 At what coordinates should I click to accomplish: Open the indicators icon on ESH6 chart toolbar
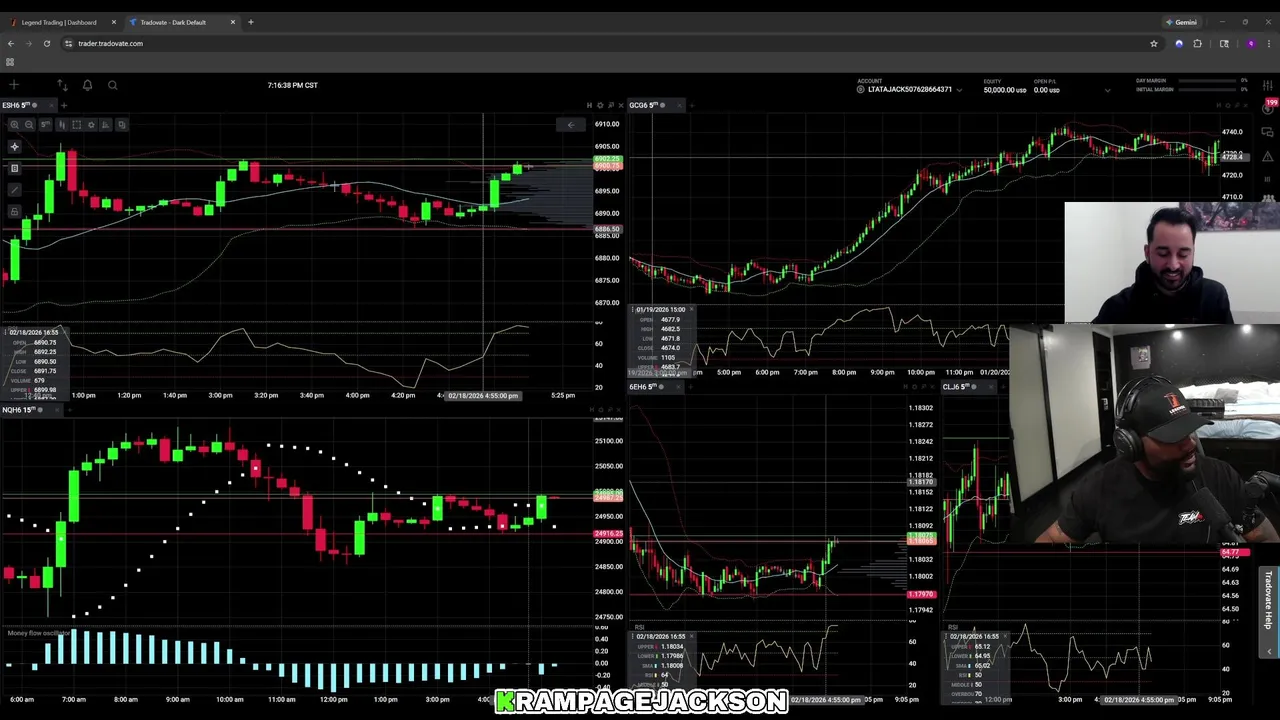click(x=105, y=124)
